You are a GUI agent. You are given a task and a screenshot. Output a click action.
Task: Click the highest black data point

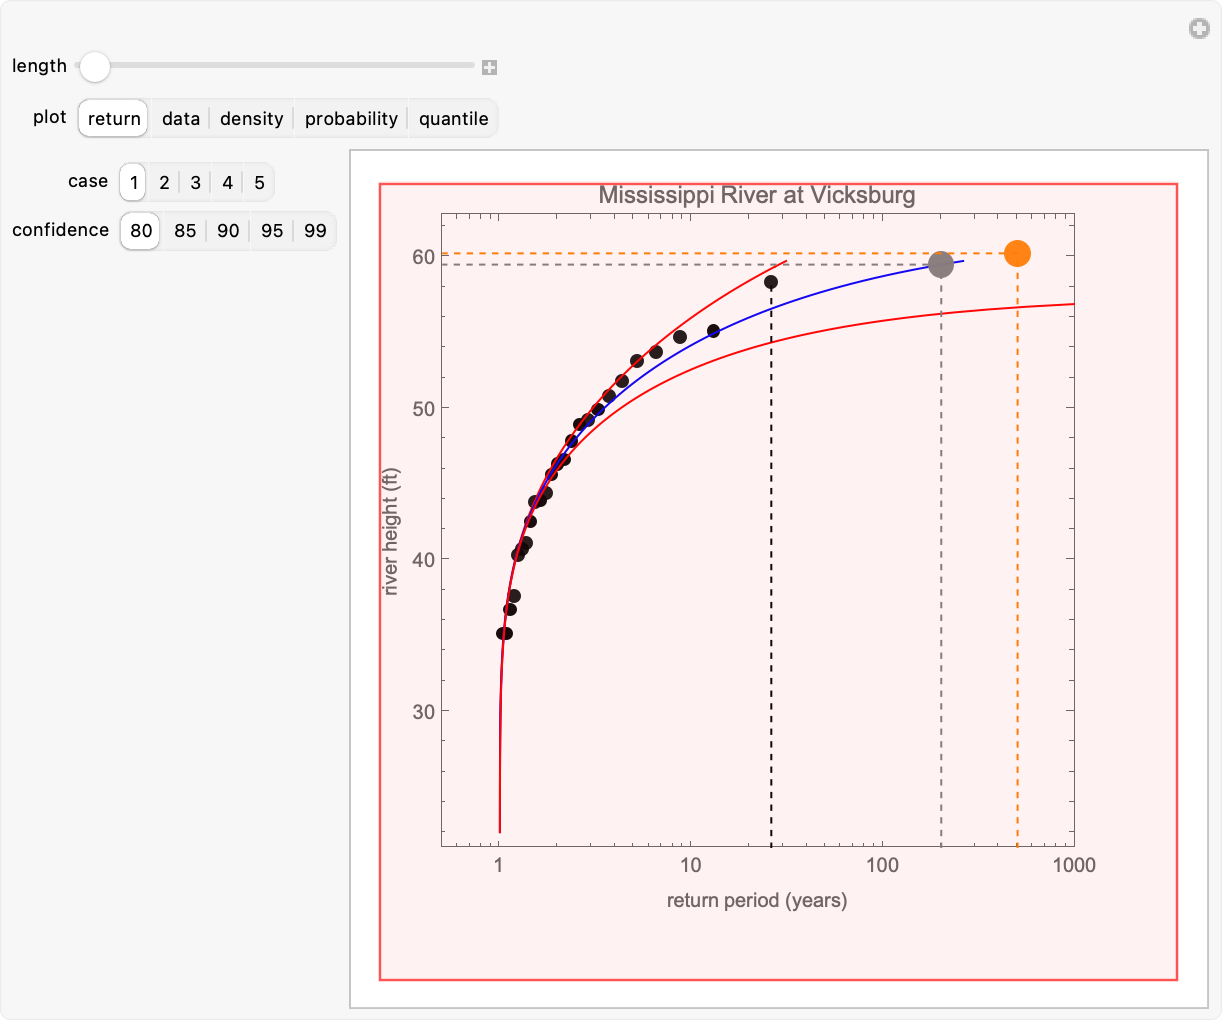771,282
